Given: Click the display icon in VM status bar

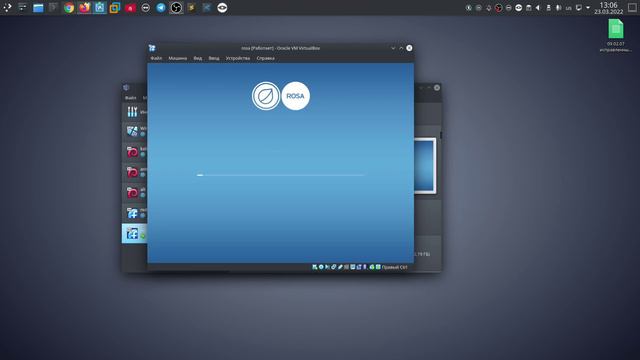Looking at the screenshot, I should pyautogui.click(x=353, y=267).
